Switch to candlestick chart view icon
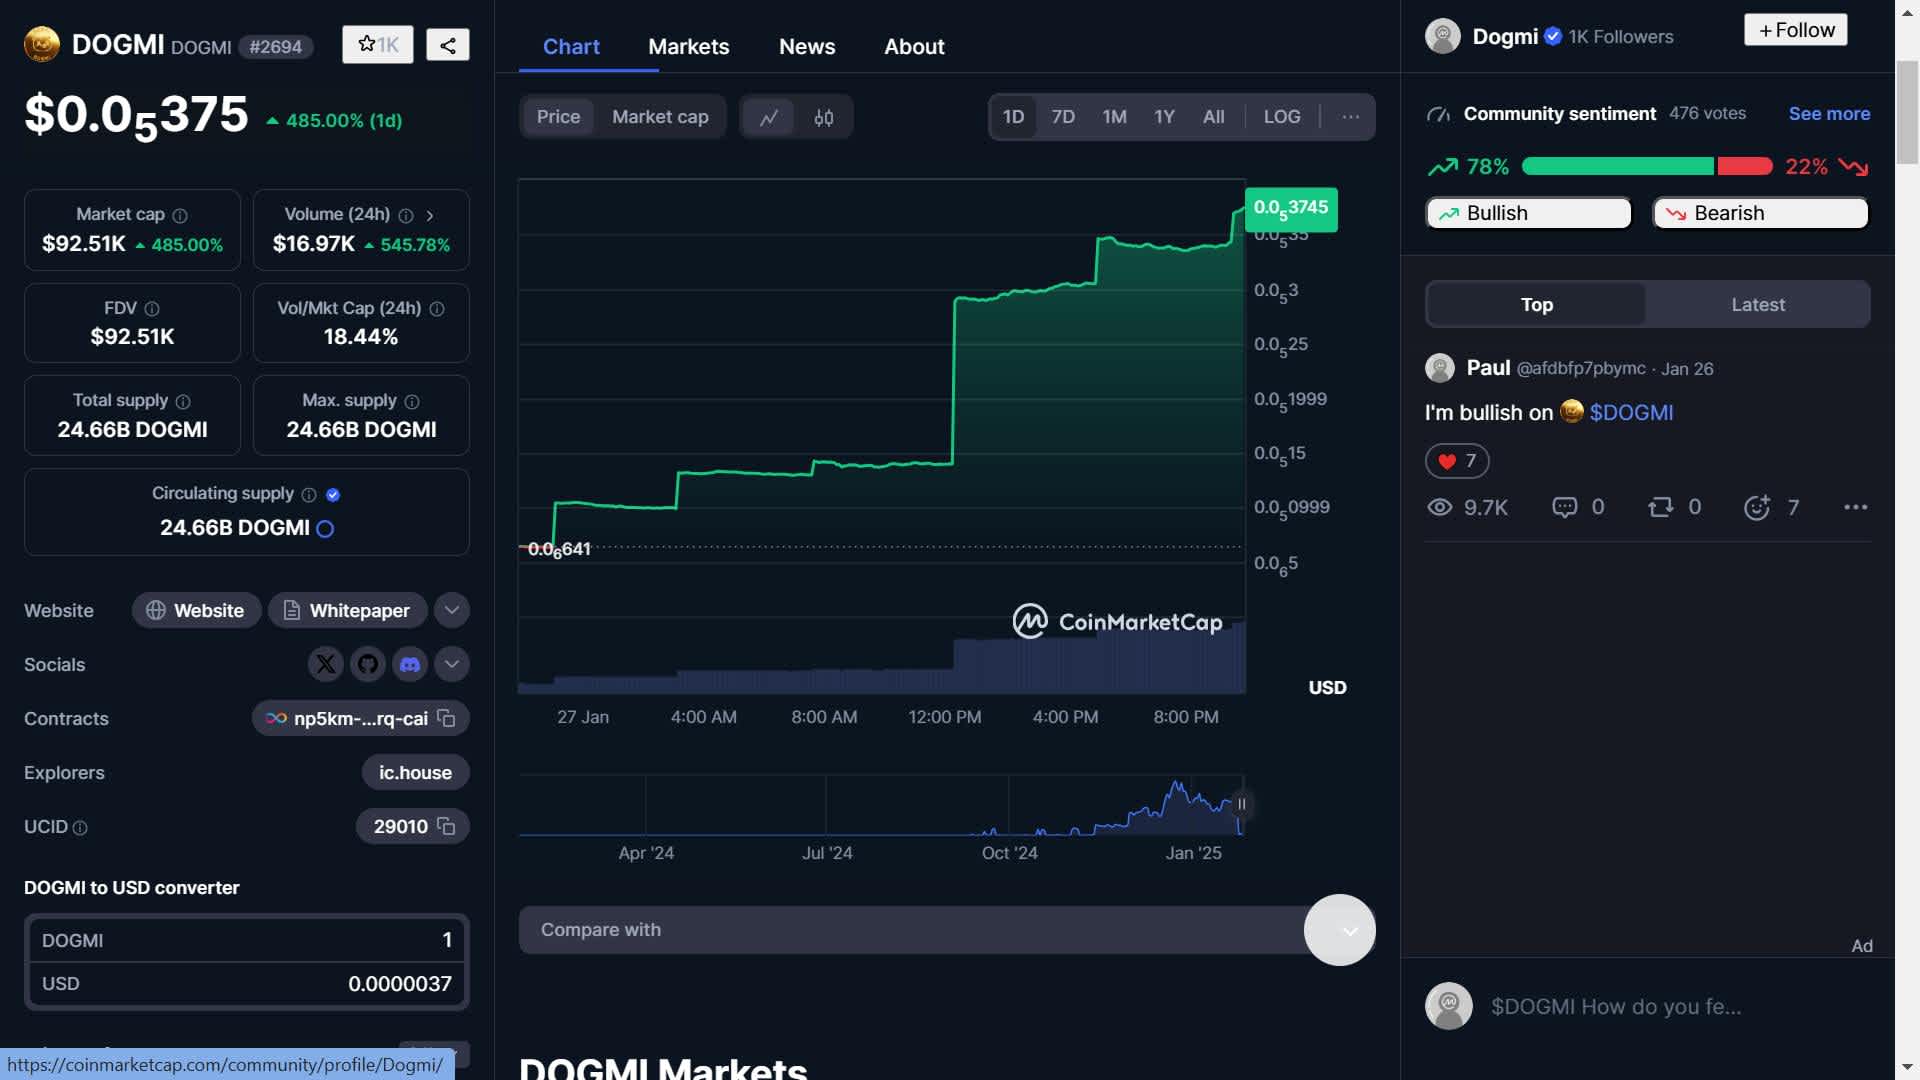 tap(824, 117)
